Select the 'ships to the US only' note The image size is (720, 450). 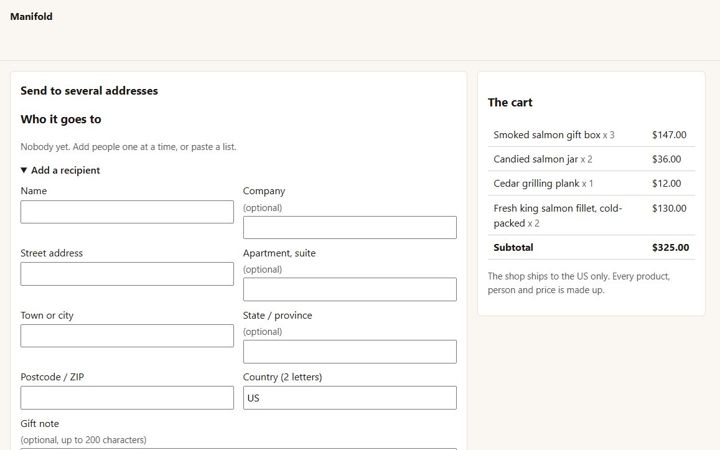579,283
